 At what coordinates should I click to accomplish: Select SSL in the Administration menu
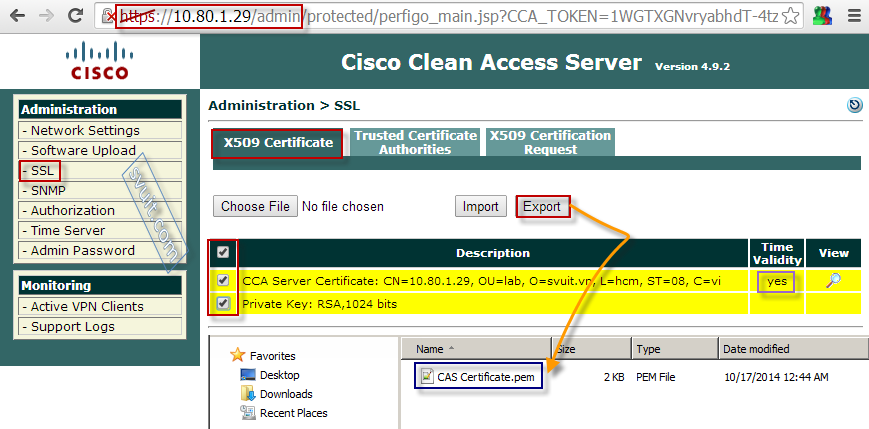tap(42, 171)
